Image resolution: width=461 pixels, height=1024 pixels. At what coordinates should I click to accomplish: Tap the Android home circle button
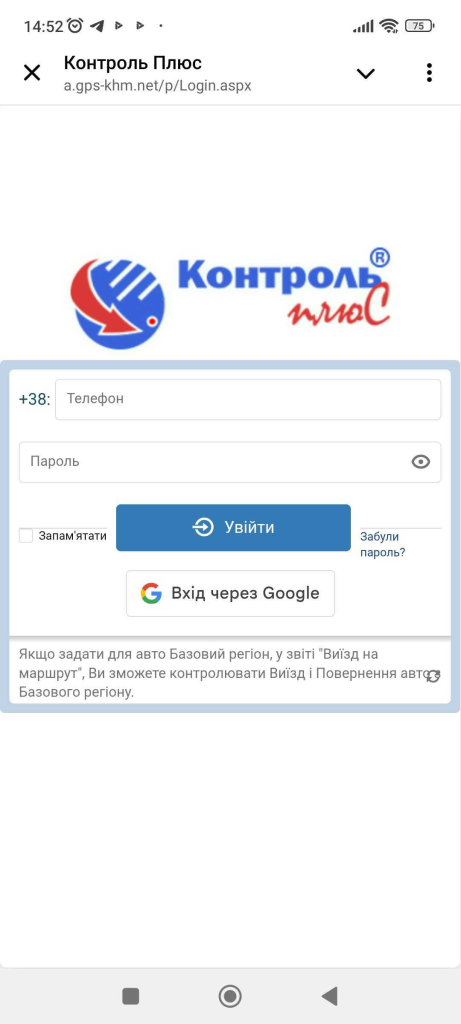(x=230, y=996)
